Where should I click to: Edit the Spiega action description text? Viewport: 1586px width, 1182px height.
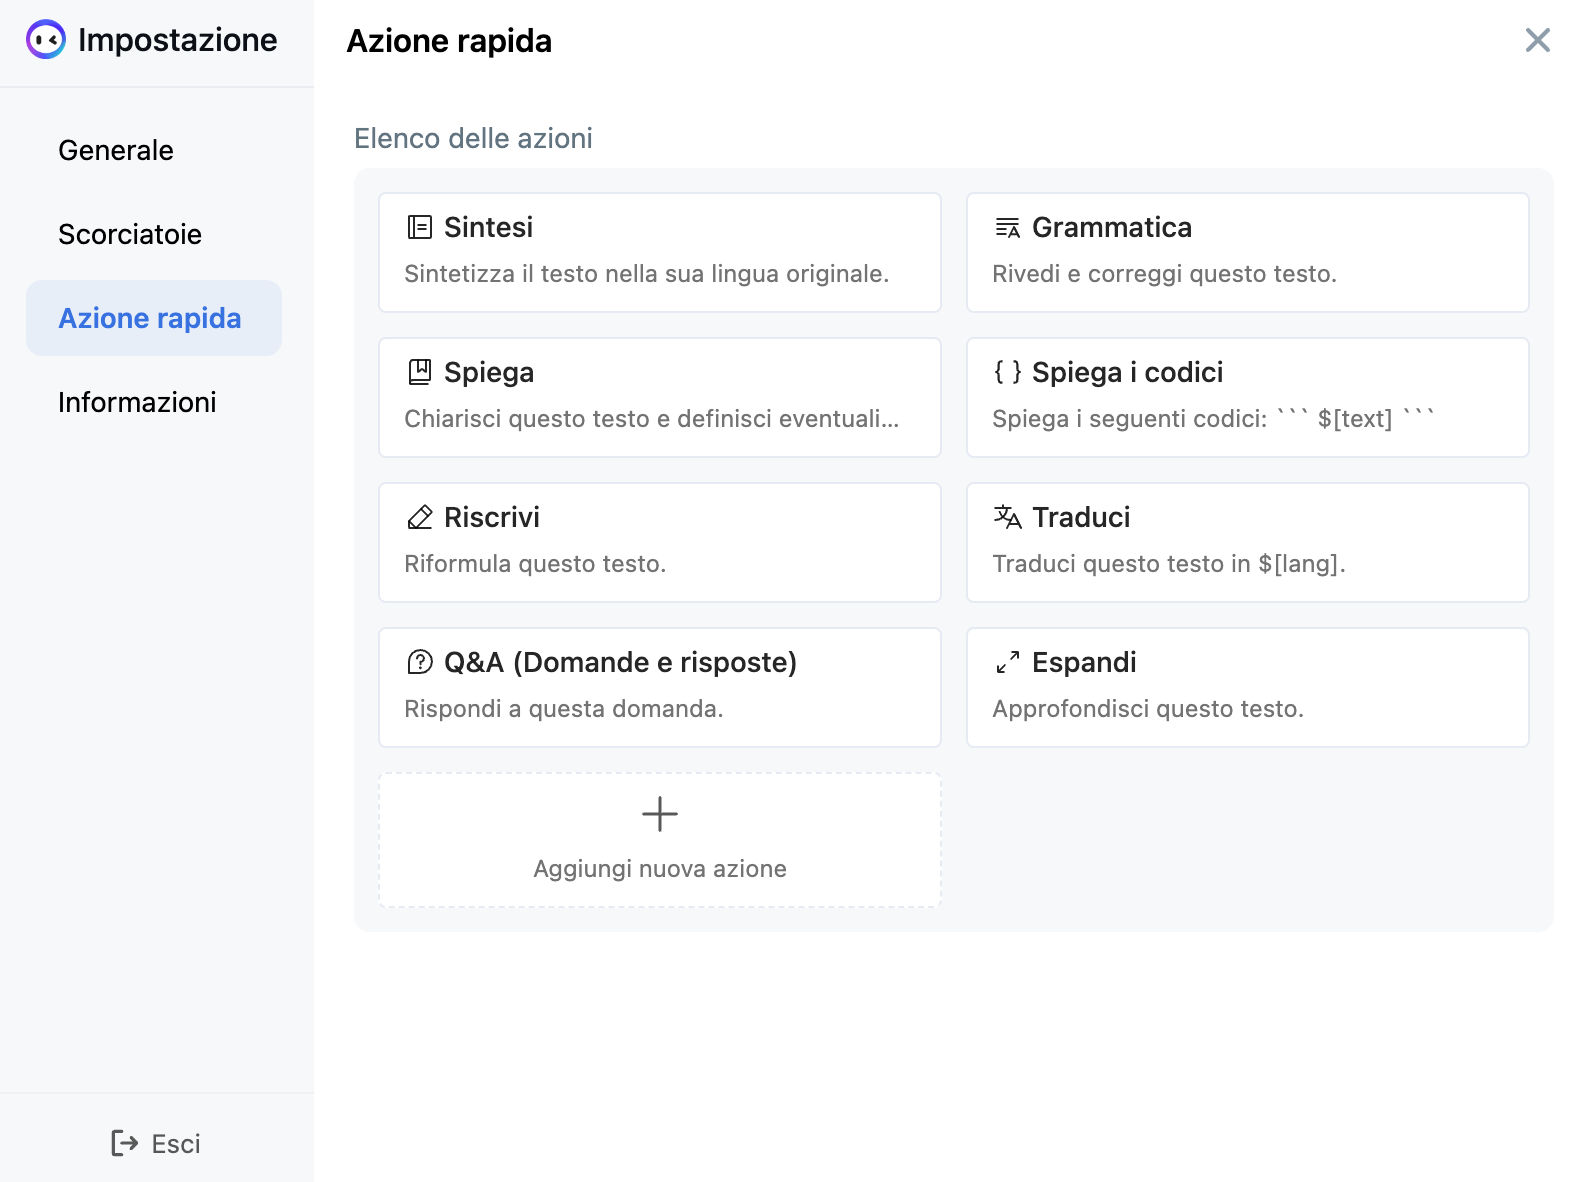[652, 419]
